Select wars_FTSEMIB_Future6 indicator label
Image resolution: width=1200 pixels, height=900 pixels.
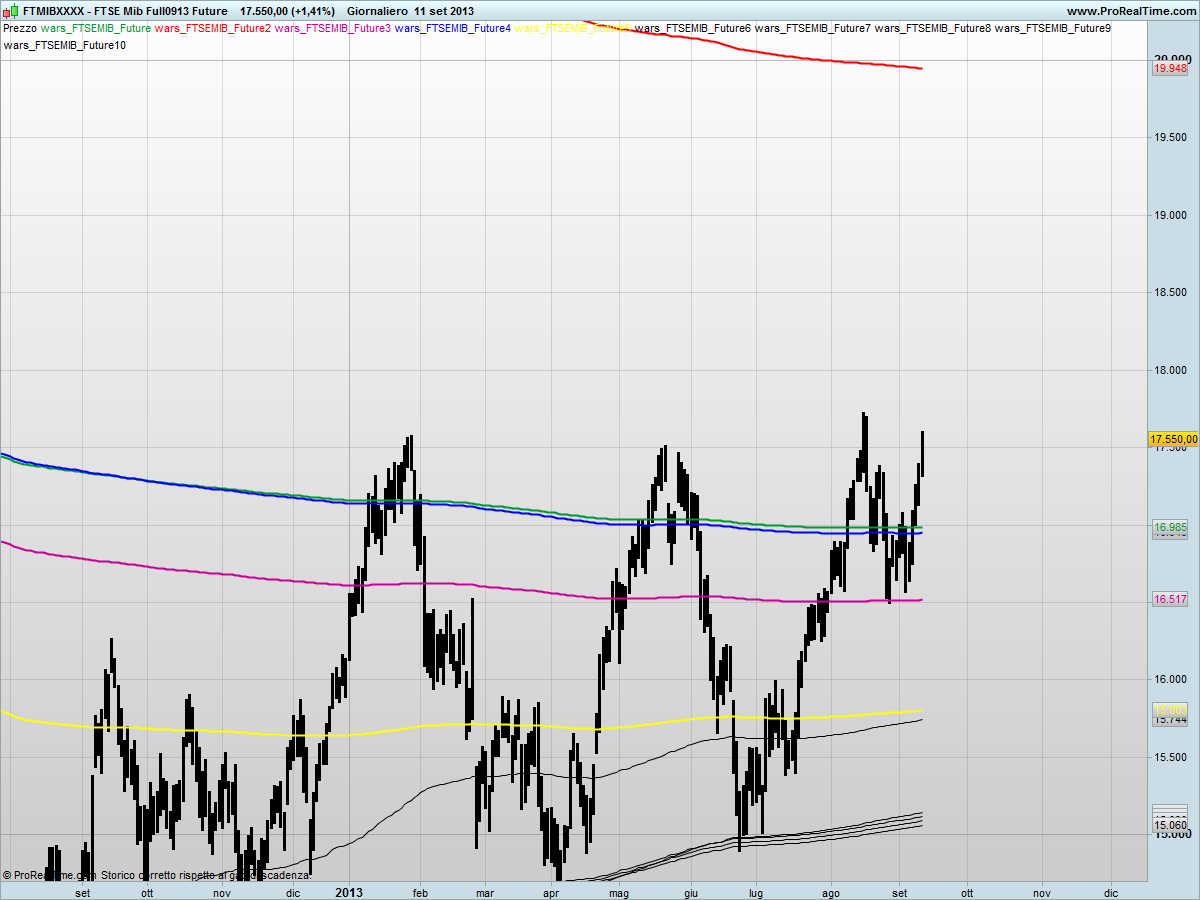point(693,28)
